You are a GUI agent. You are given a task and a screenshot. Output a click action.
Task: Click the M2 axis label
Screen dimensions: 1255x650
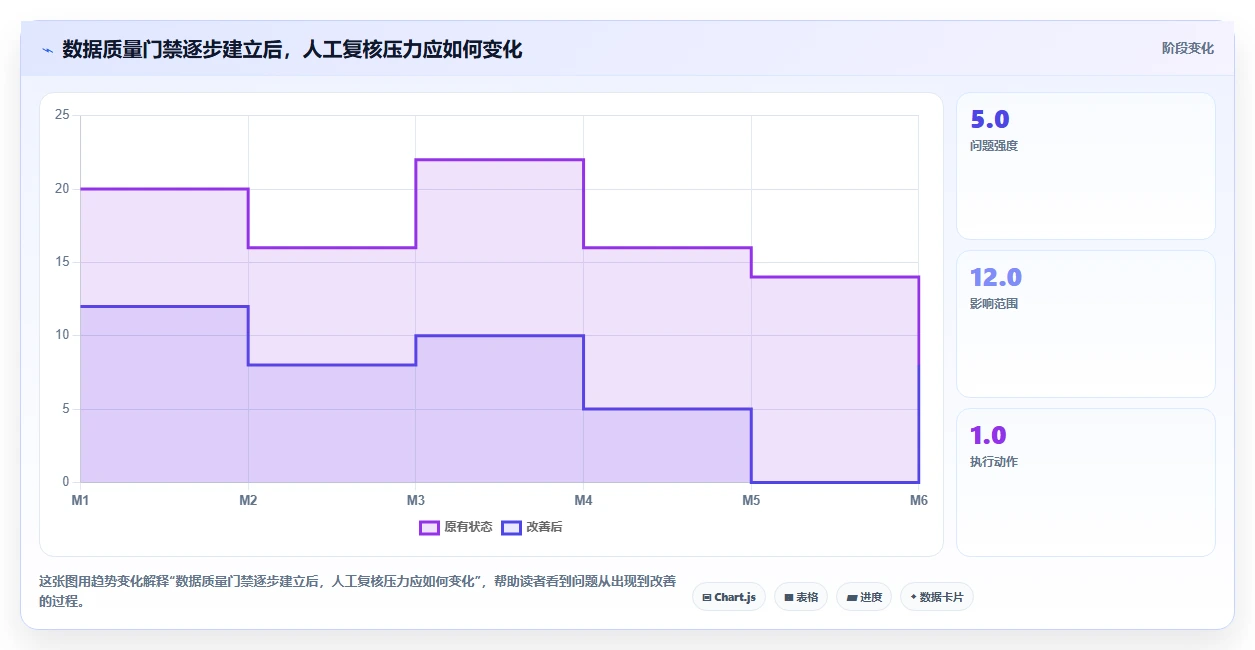(x=248, y=500)
